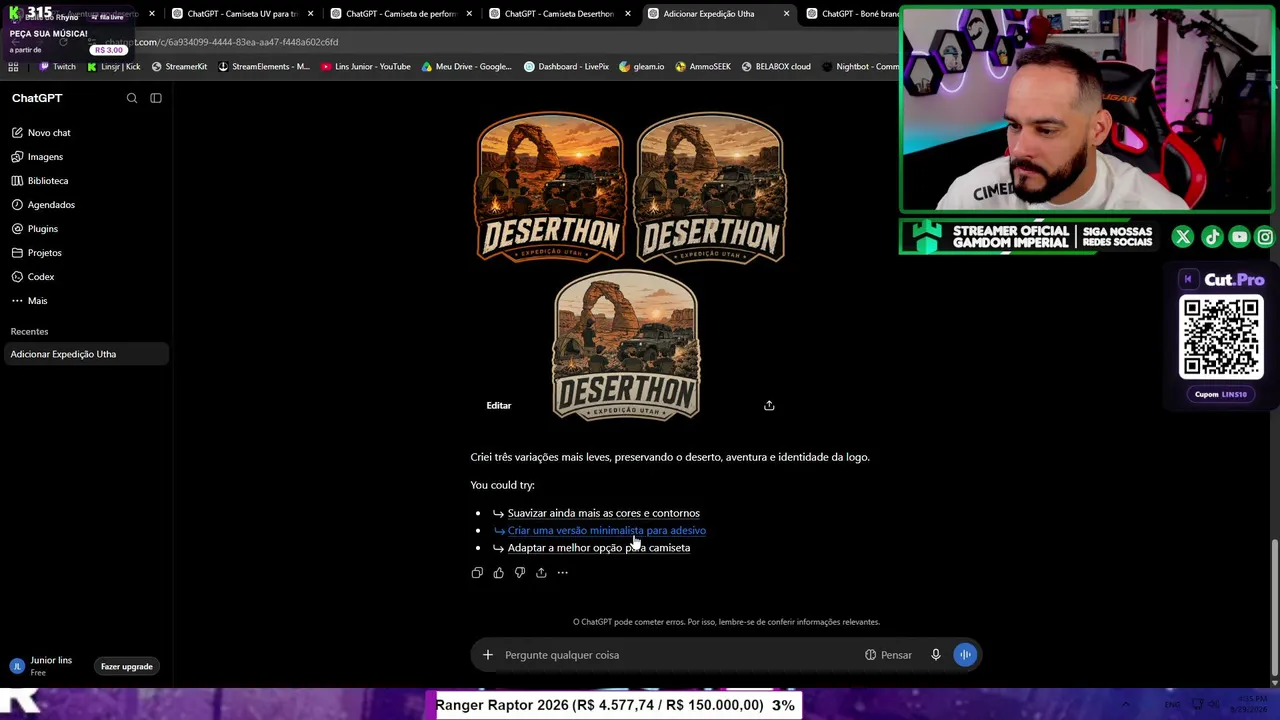The image size is (1280, 720).
Task: Start voice mode with the blue button
Action: click(965, 655)
